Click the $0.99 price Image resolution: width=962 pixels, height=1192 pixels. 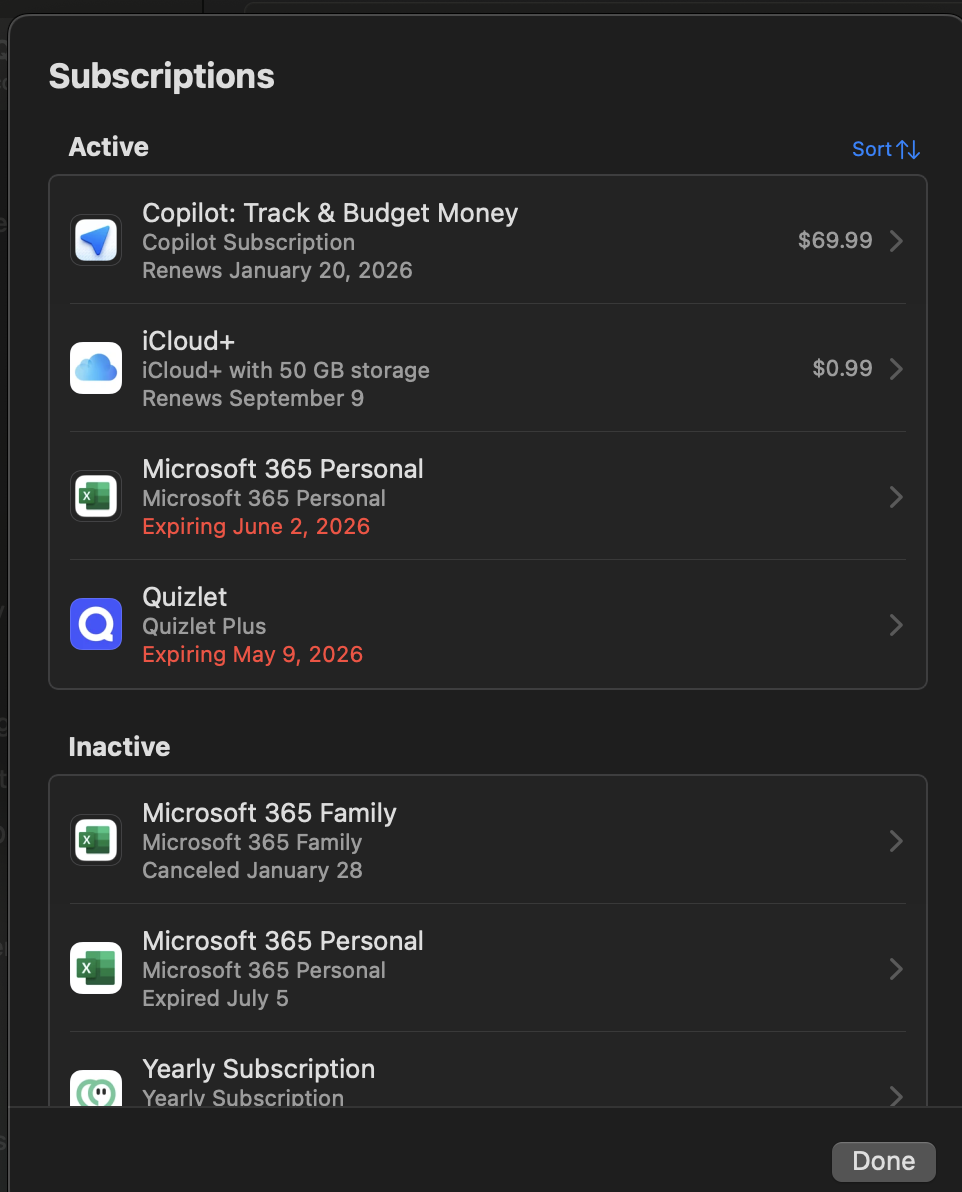coord(843,368)
